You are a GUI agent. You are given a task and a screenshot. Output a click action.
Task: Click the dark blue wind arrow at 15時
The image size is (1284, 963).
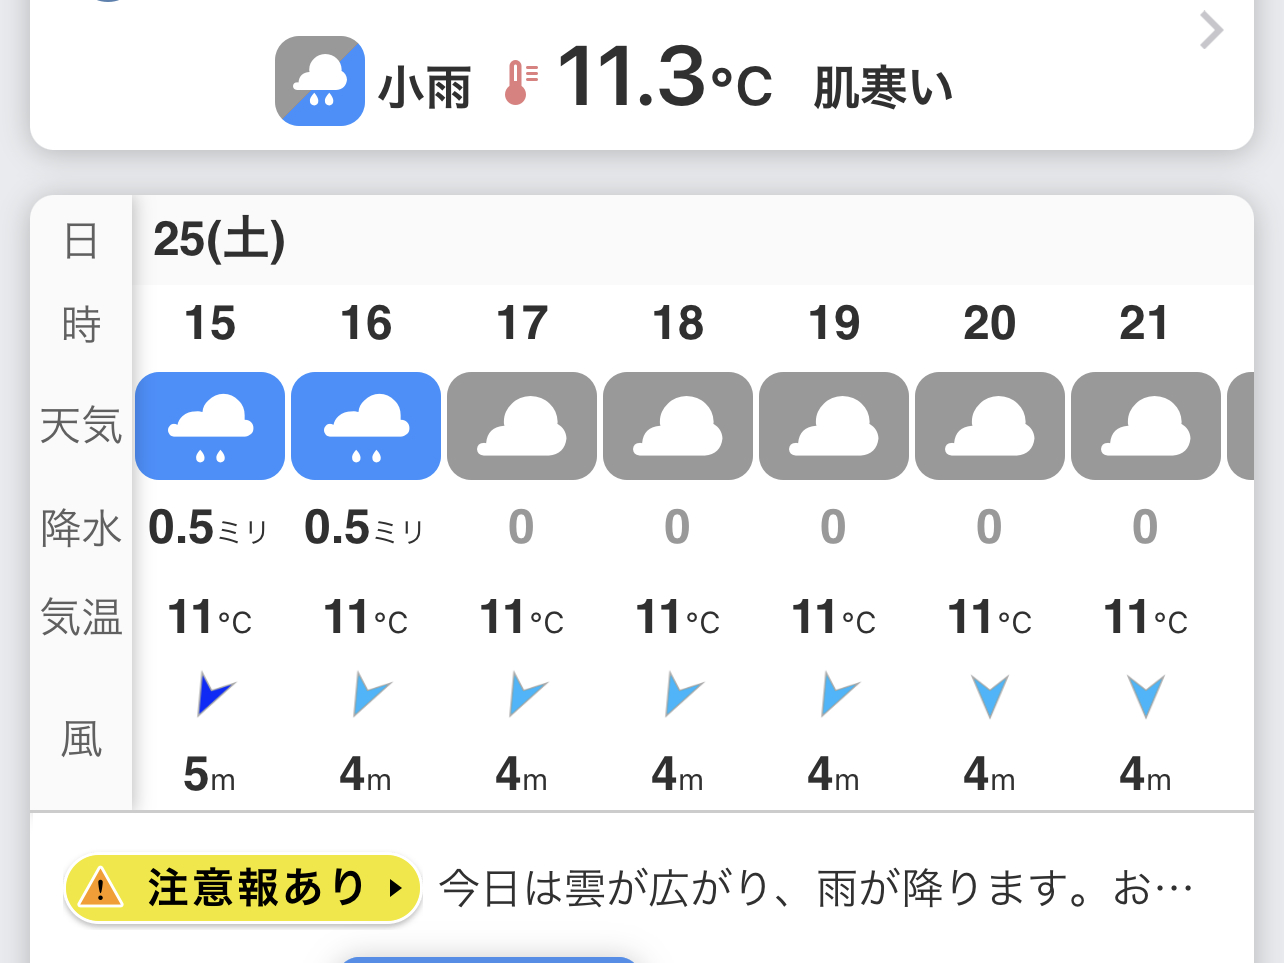coord(213,693)
